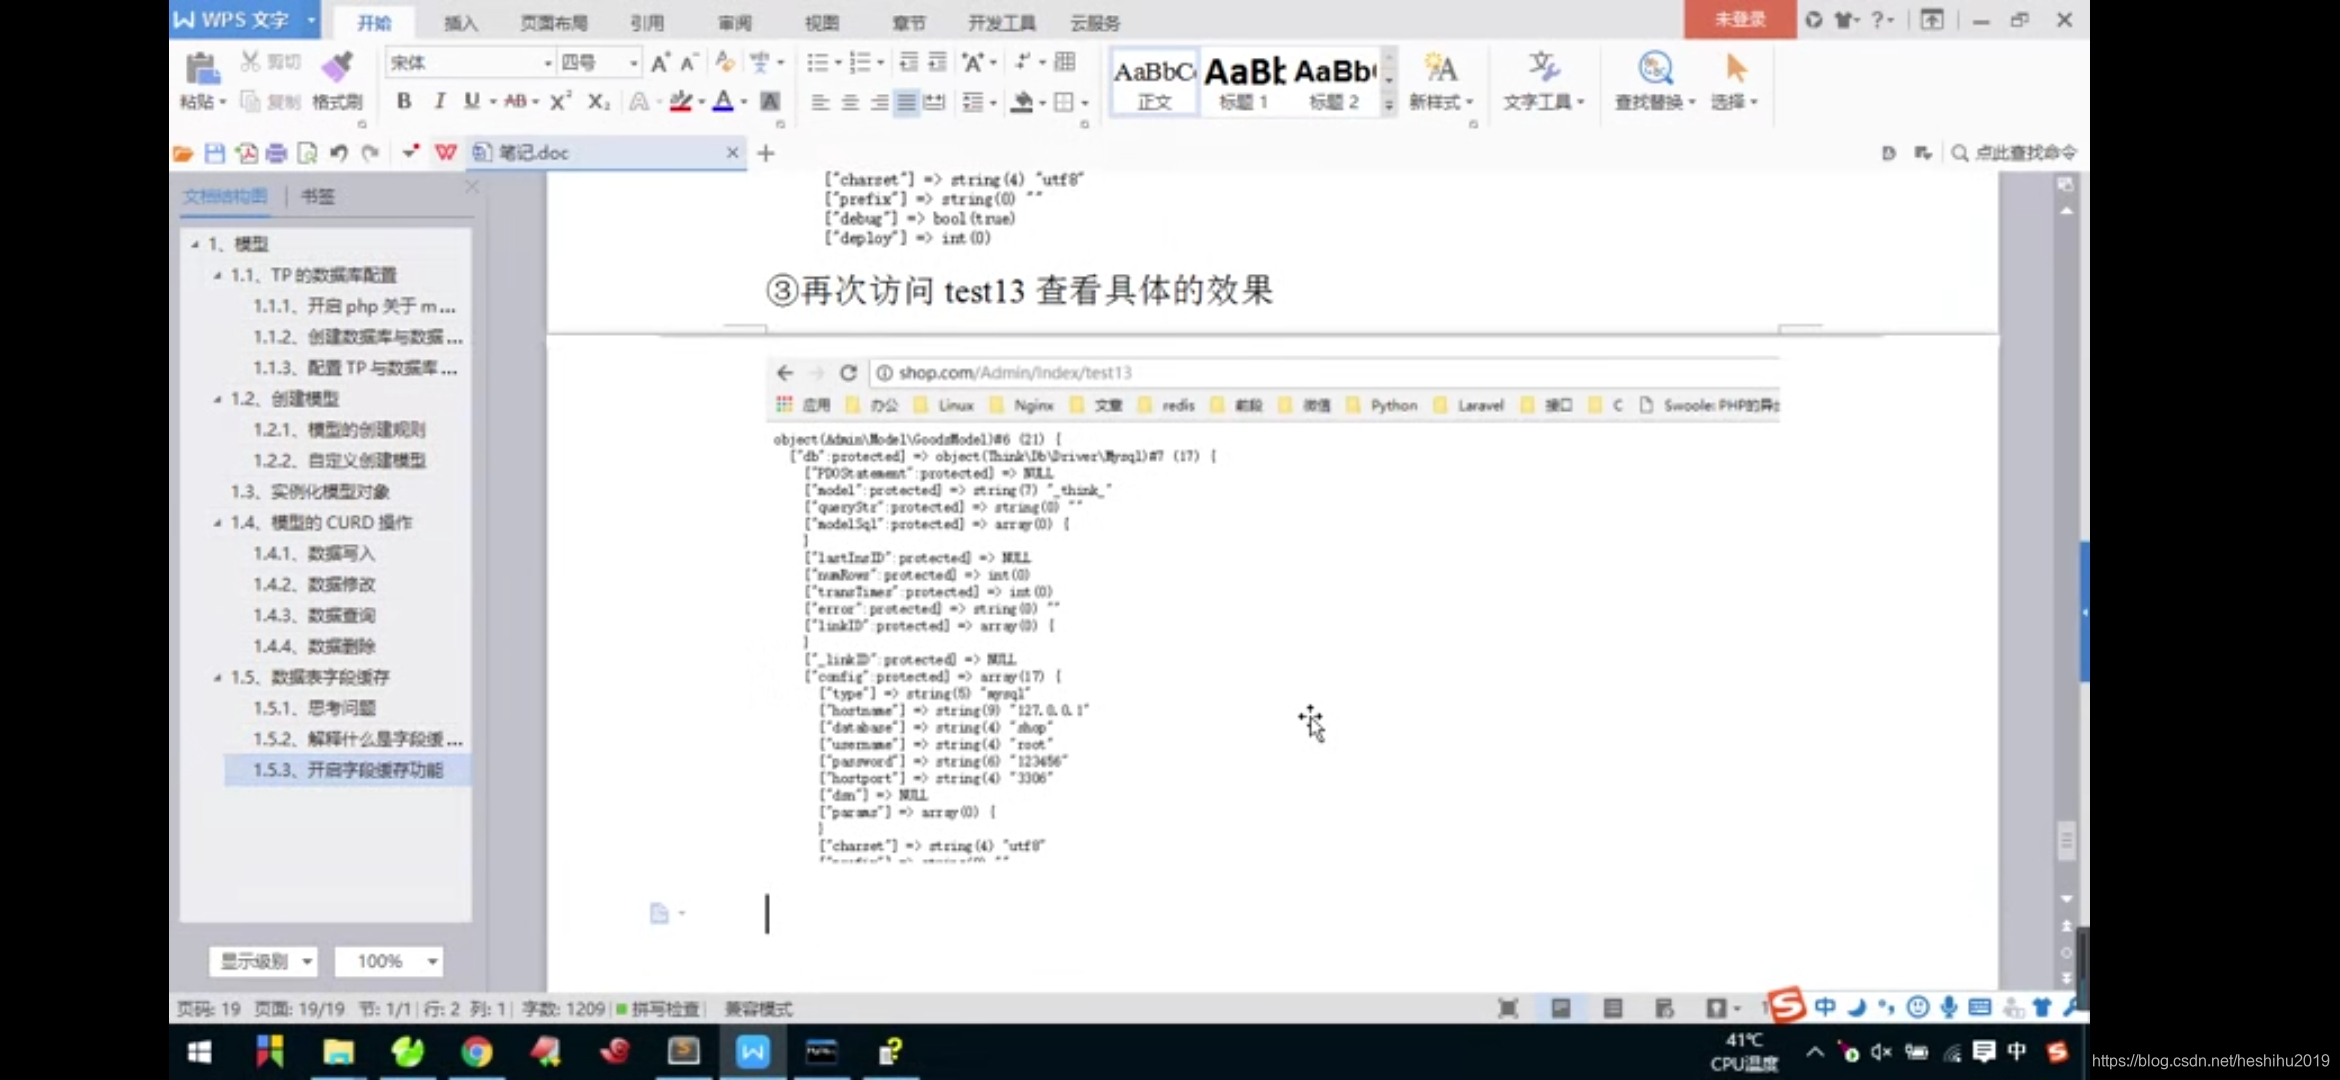Open the 页面布局 ribbon tab
The width and height of the screenshot is (2340, 1080).
pyautogui.click(x=554, y=23)
